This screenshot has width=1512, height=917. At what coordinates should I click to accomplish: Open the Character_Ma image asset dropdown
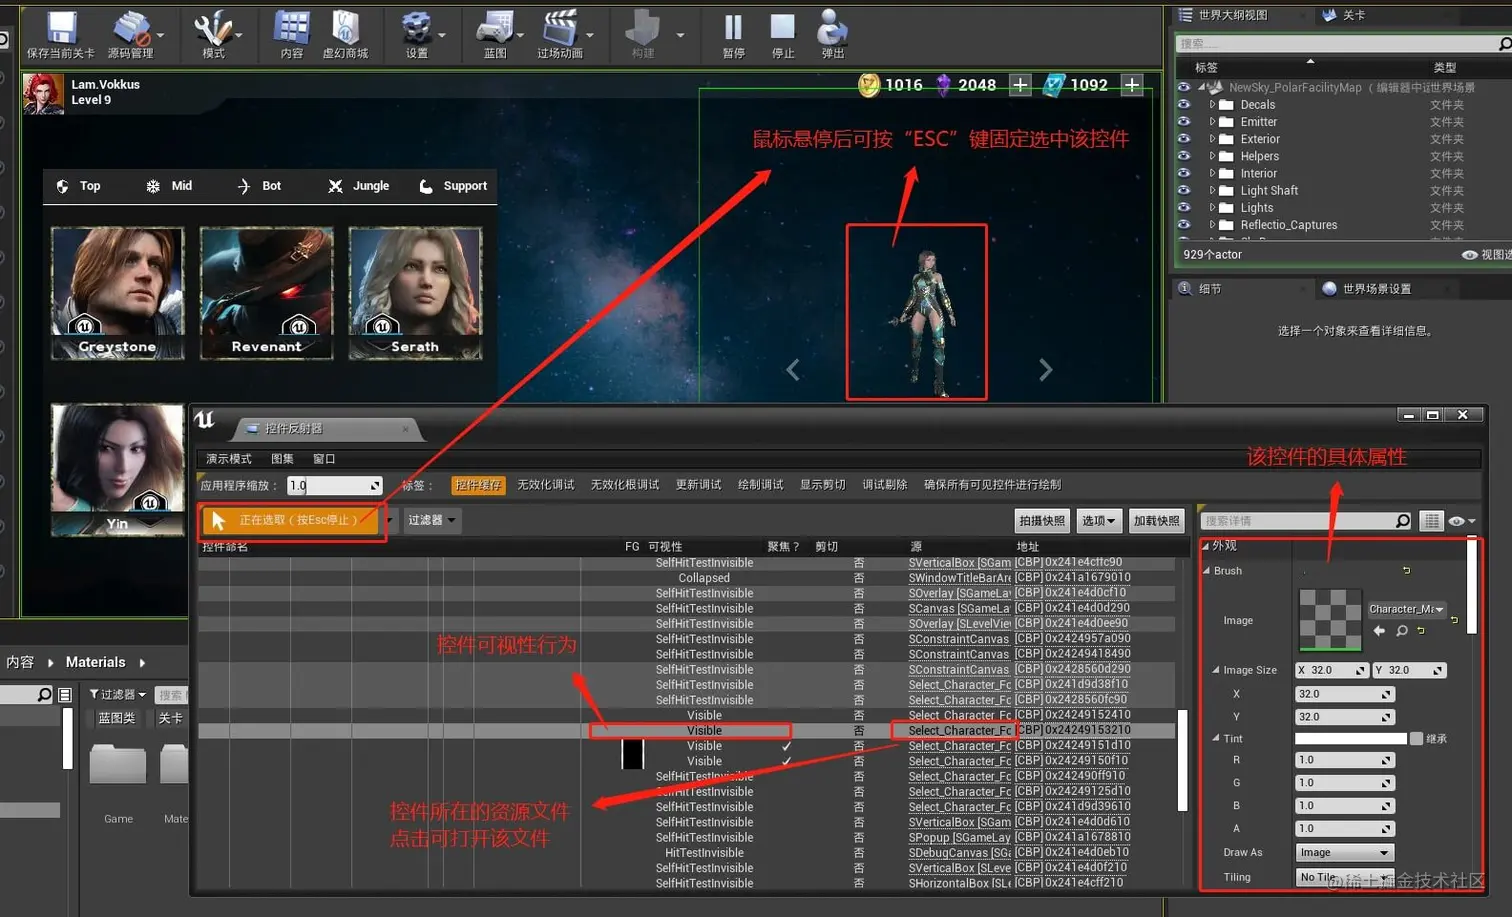(1406, 609)
